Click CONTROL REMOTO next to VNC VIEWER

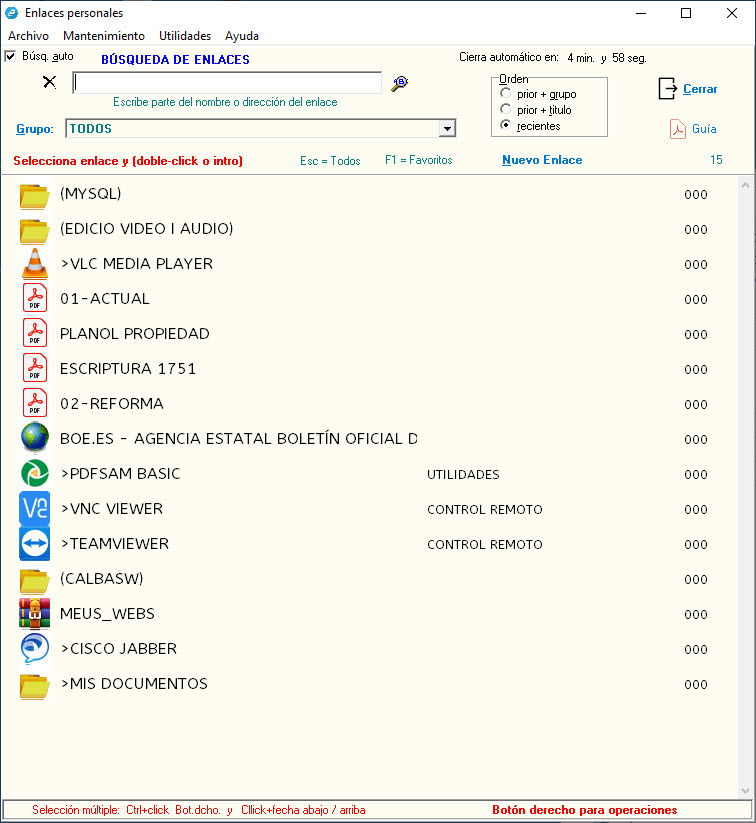[485, 510]
